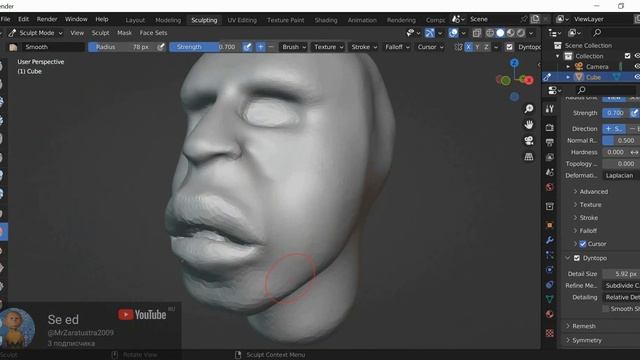
Task: Open the Modifiers properties tab
Action: tap(550, 240)
